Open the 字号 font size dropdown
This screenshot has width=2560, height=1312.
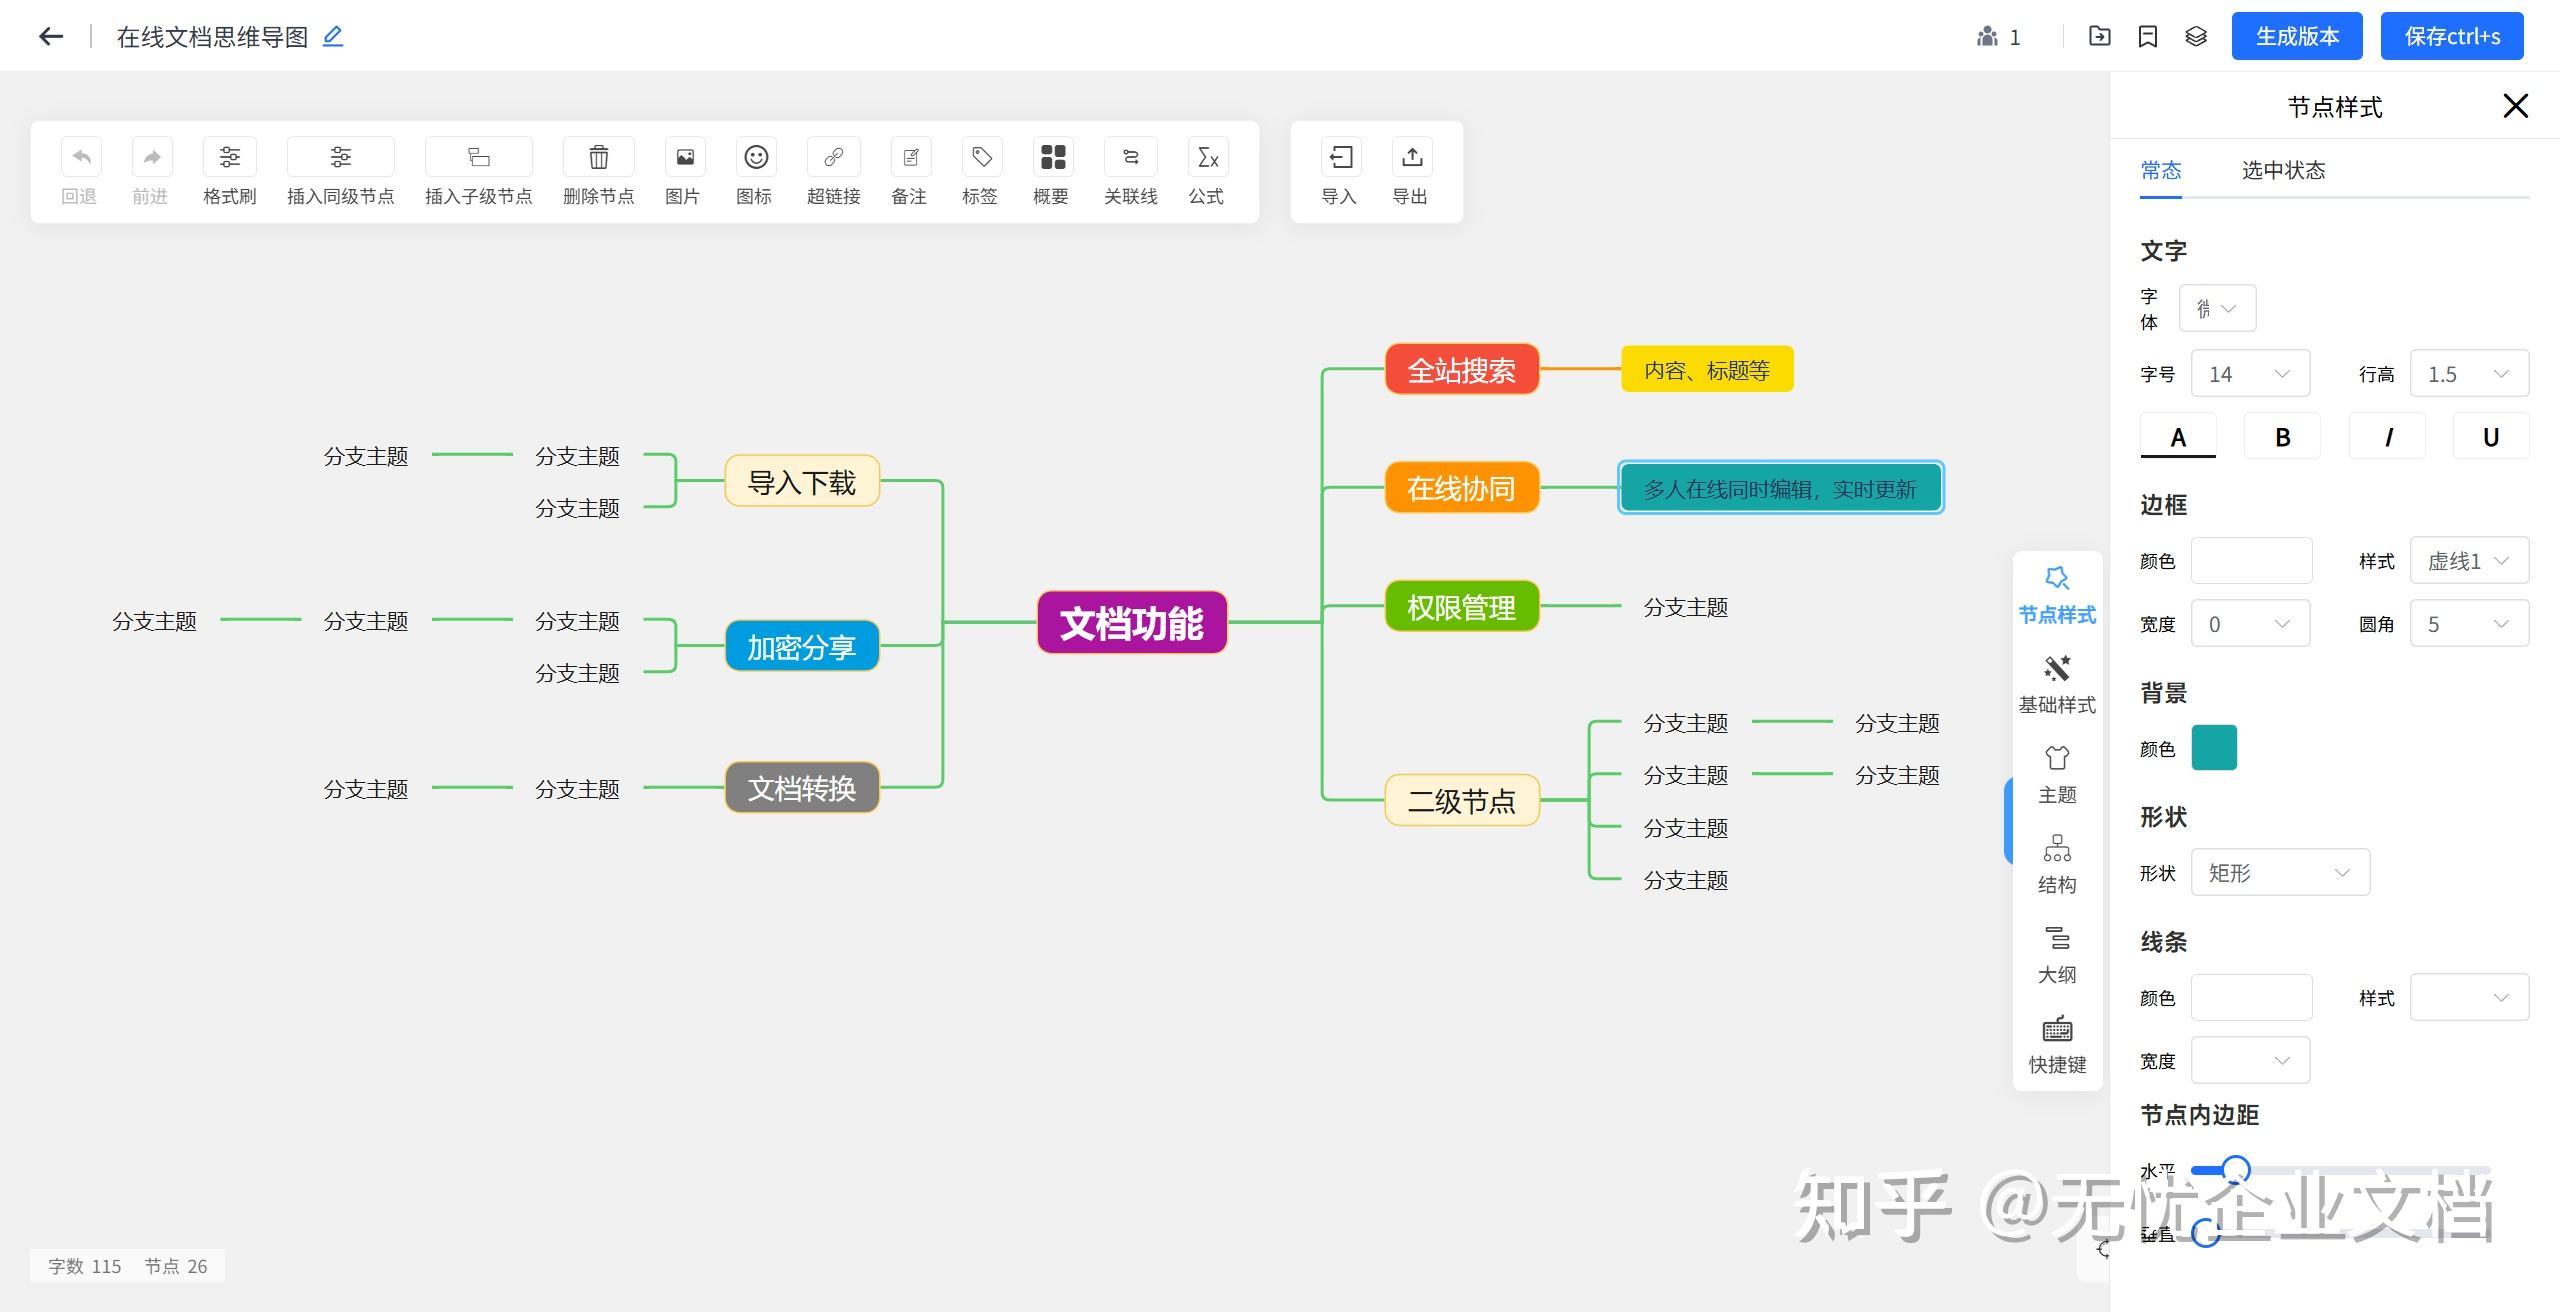coord(2250,373)
